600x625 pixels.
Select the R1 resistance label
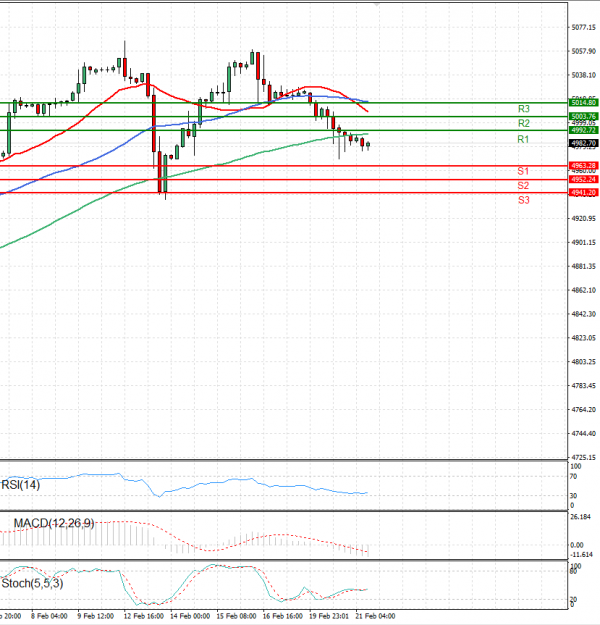tap(523, 140)
